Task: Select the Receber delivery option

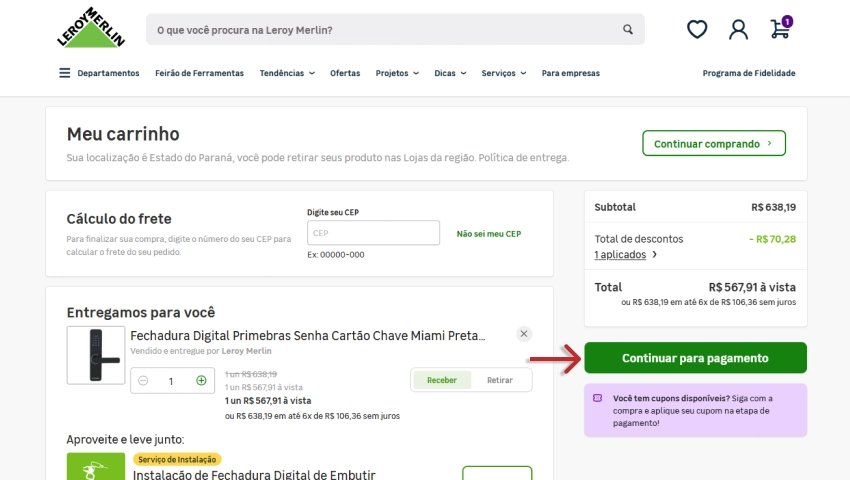Action: 442,380
